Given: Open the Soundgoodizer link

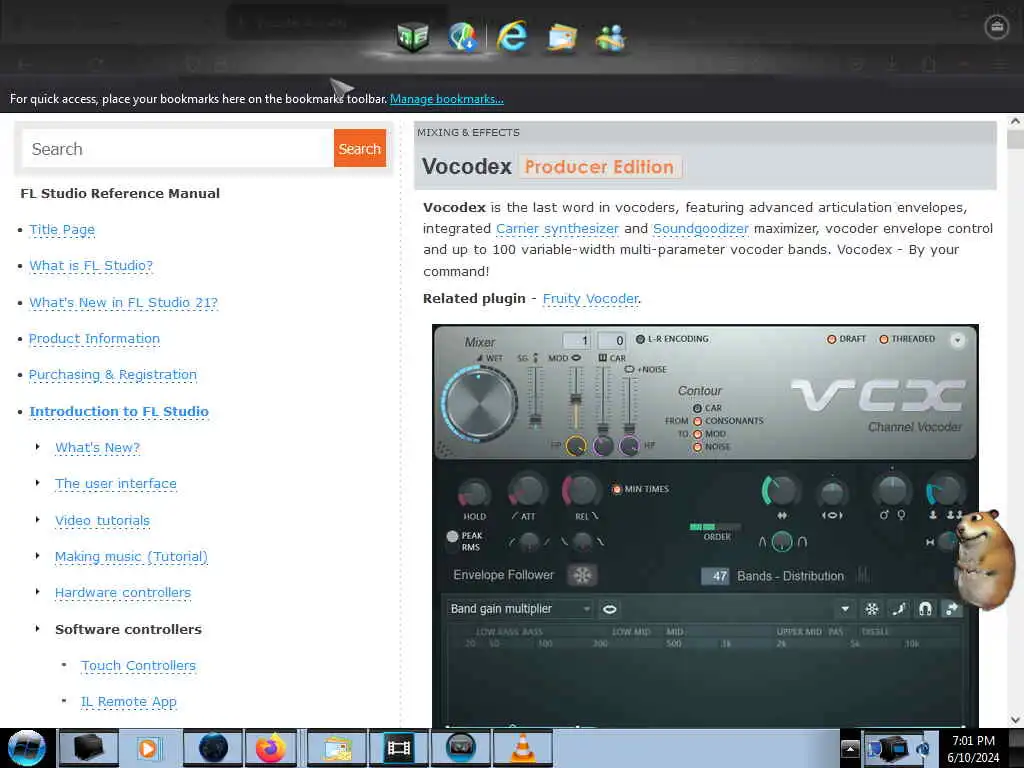Looking at the screenshot, I should (x=701, y=229).
